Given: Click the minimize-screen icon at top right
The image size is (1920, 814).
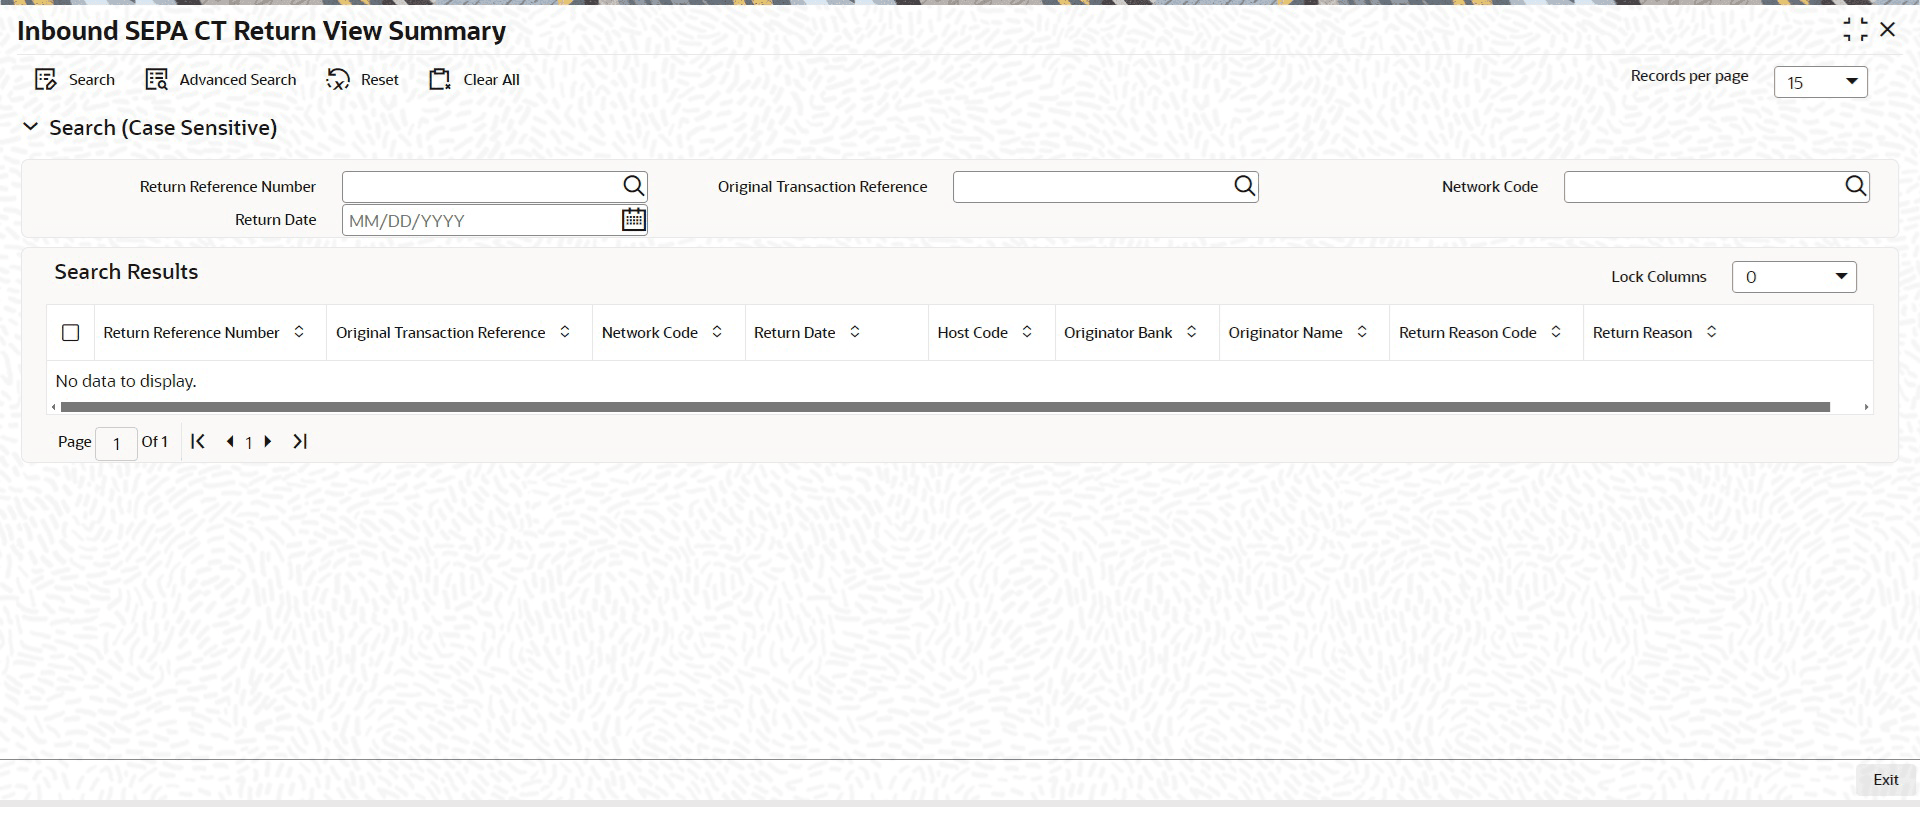Looking at the screenshot, I should point(1855,30).
